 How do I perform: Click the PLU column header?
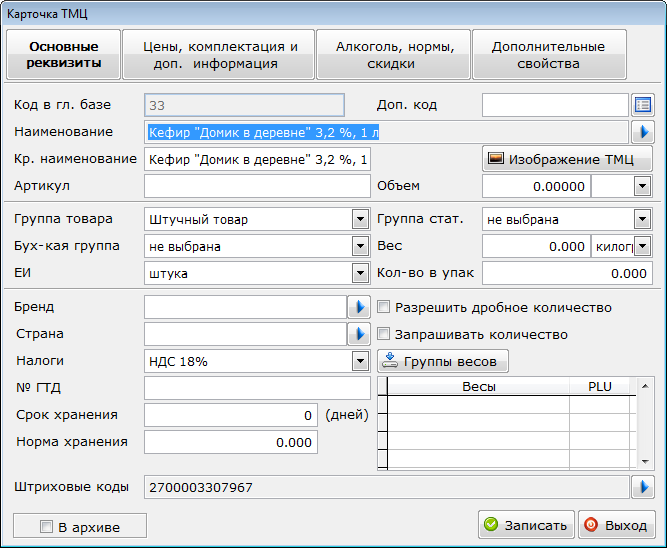point(600,386)
